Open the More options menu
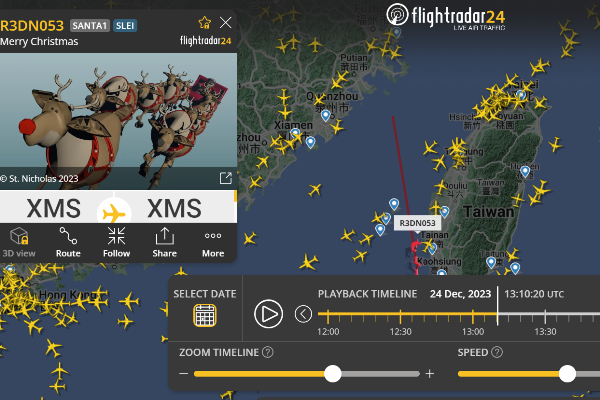The height and width of the screenshot is (400, 600). pos(213,242)
